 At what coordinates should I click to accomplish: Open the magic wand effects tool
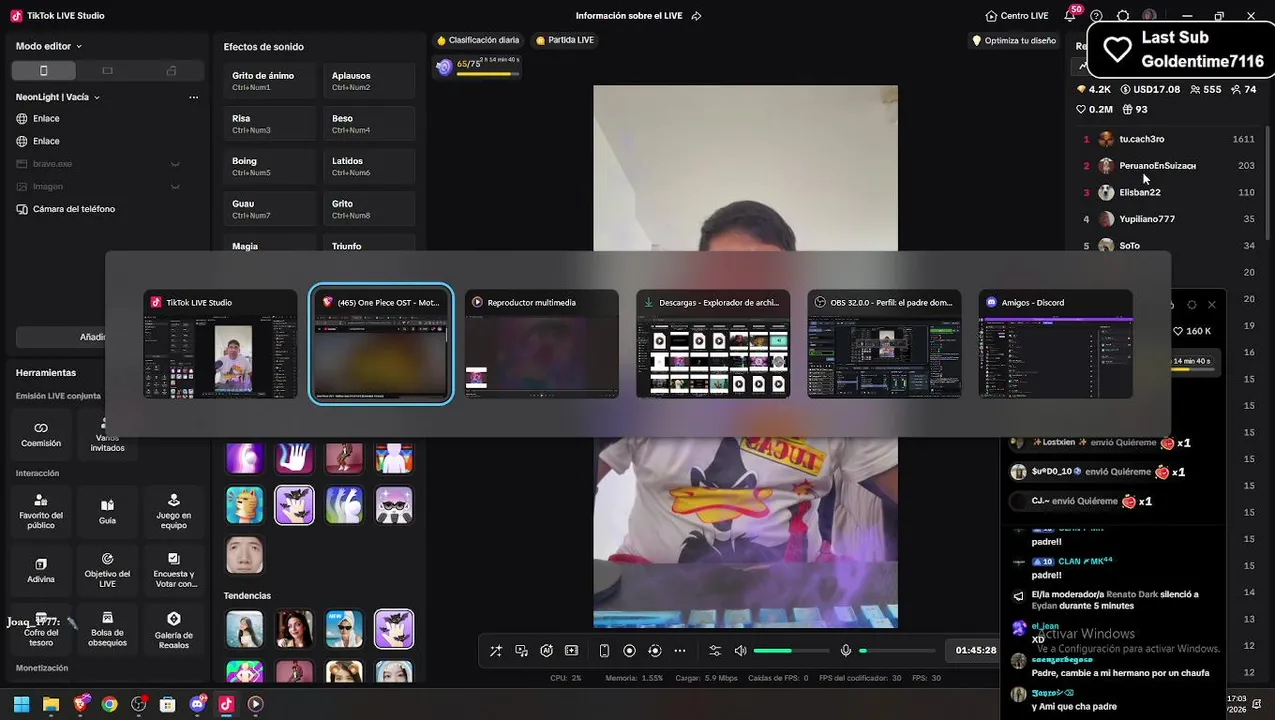pos(496,650)
